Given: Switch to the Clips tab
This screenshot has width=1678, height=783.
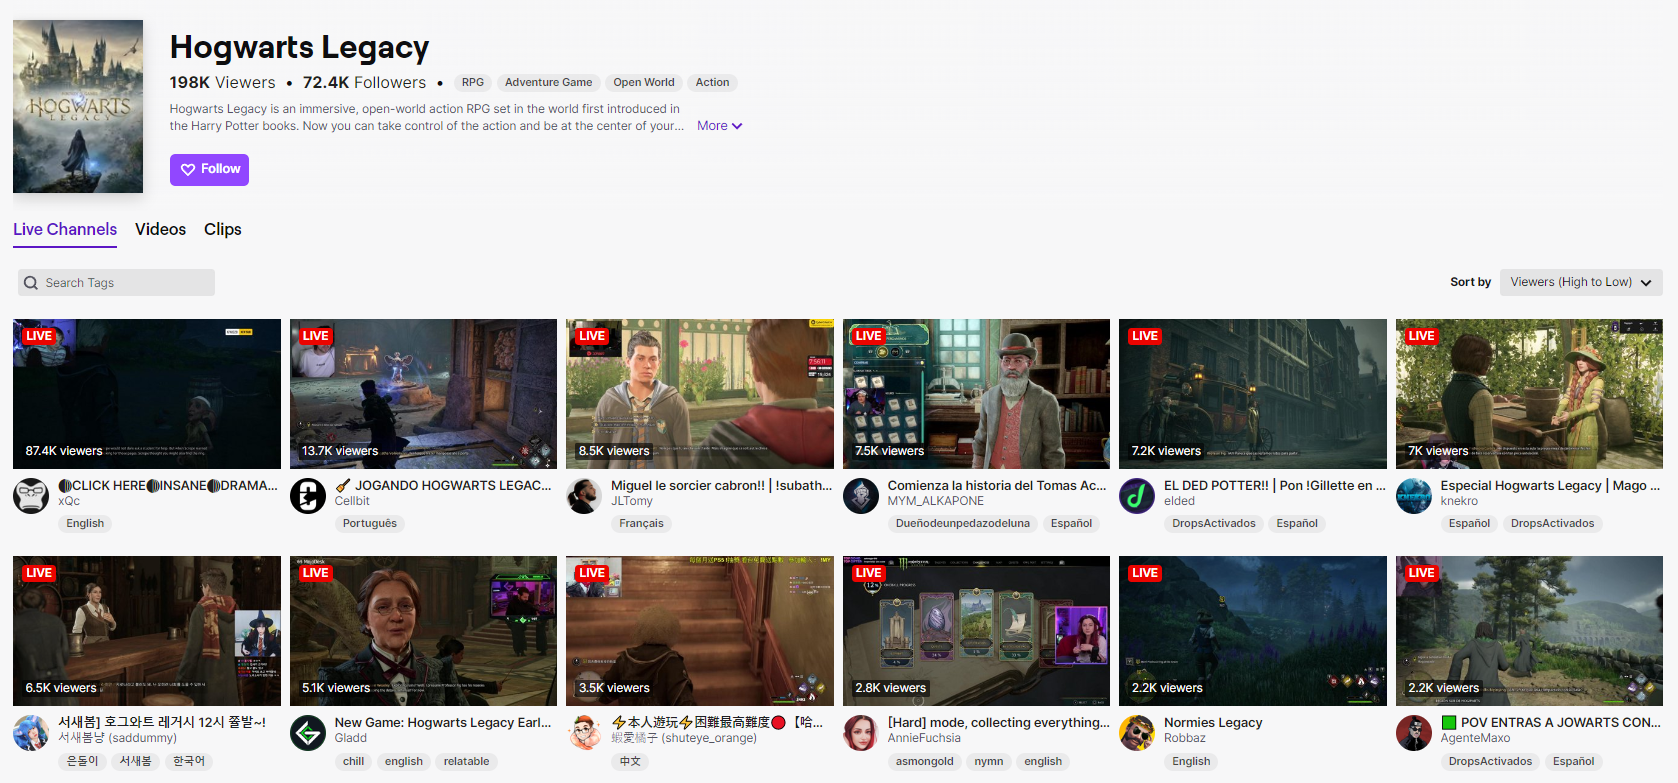Looking at the screenshot, I should click(223, 229).
